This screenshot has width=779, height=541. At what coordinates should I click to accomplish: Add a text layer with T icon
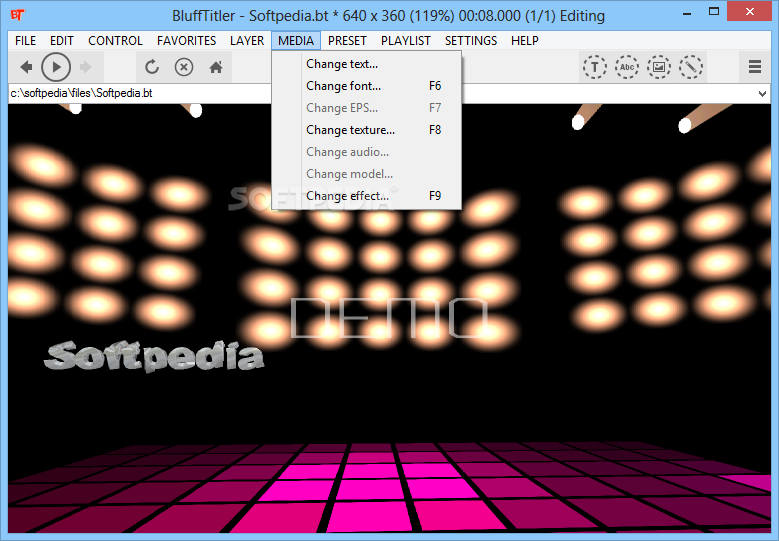pyautogui.click(x=595, y=67)
